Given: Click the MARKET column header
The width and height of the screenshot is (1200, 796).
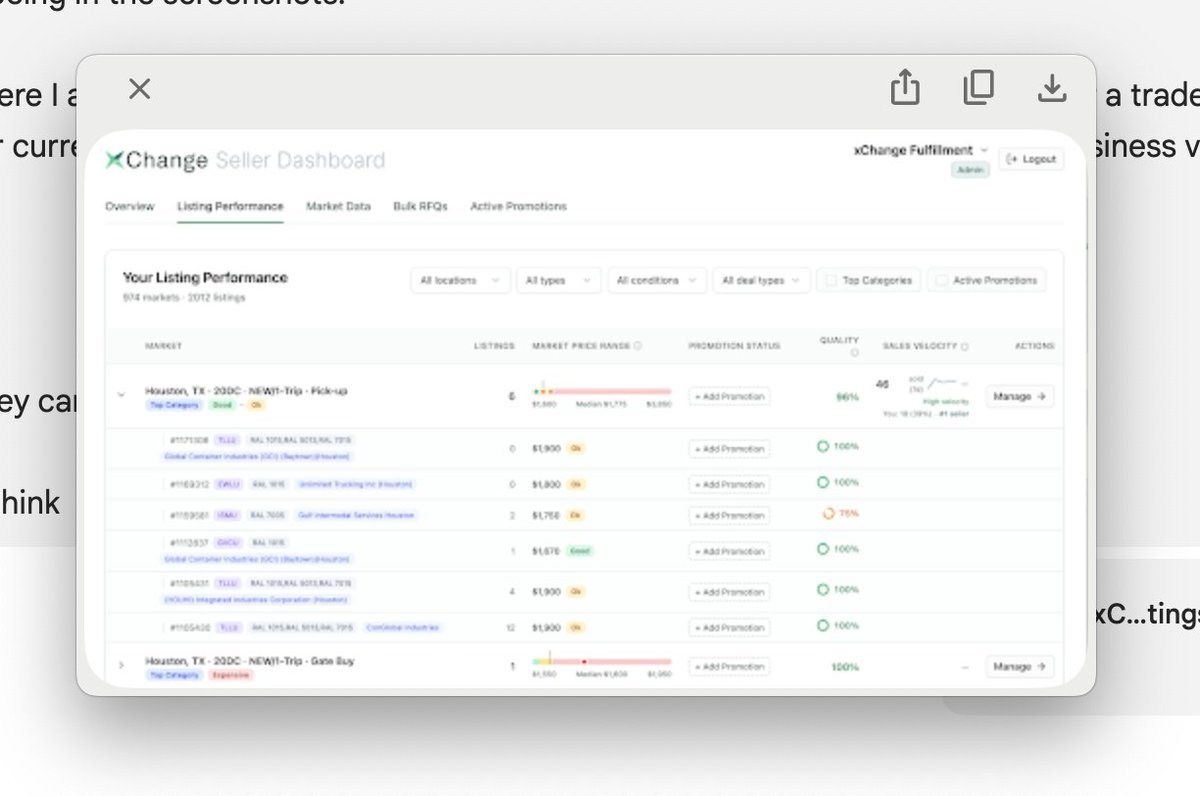Looking at the screenshot, I should tap(164, 346).
